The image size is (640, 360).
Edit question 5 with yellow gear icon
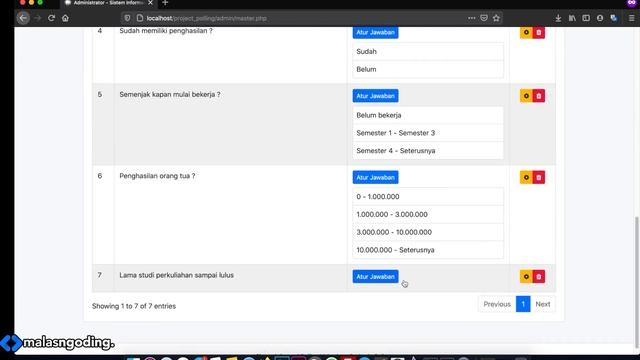(x=526, y=96)
